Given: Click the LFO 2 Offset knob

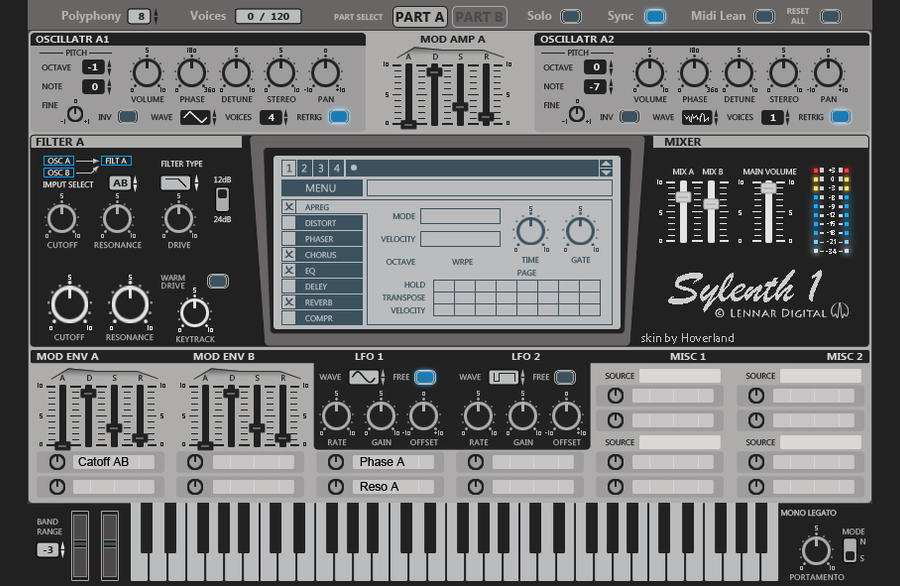Looking at the screenshot, I should point(567,417).
